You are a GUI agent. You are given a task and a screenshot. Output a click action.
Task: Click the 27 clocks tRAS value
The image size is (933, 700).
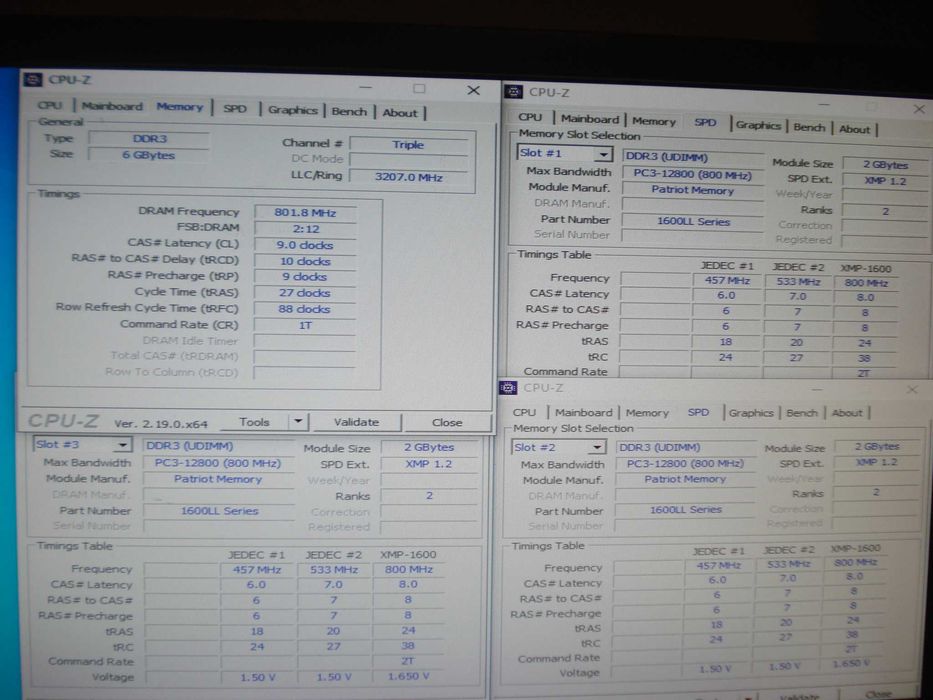coord(305,293)
